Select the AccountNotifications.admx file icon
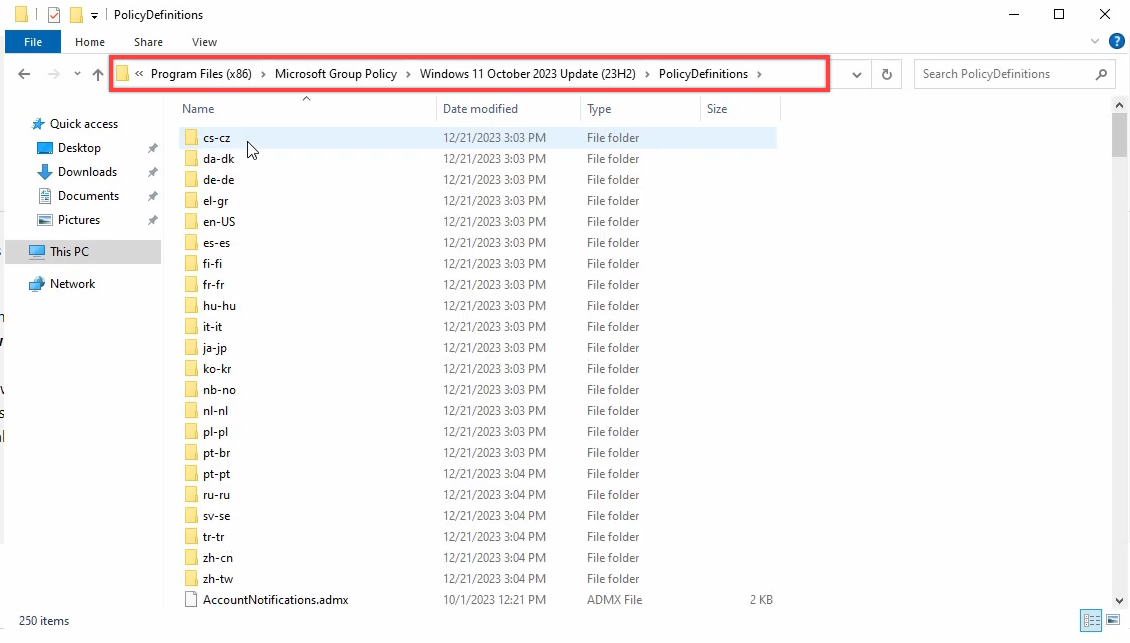This screenshot has width=1130, height=643. [191, 599]
